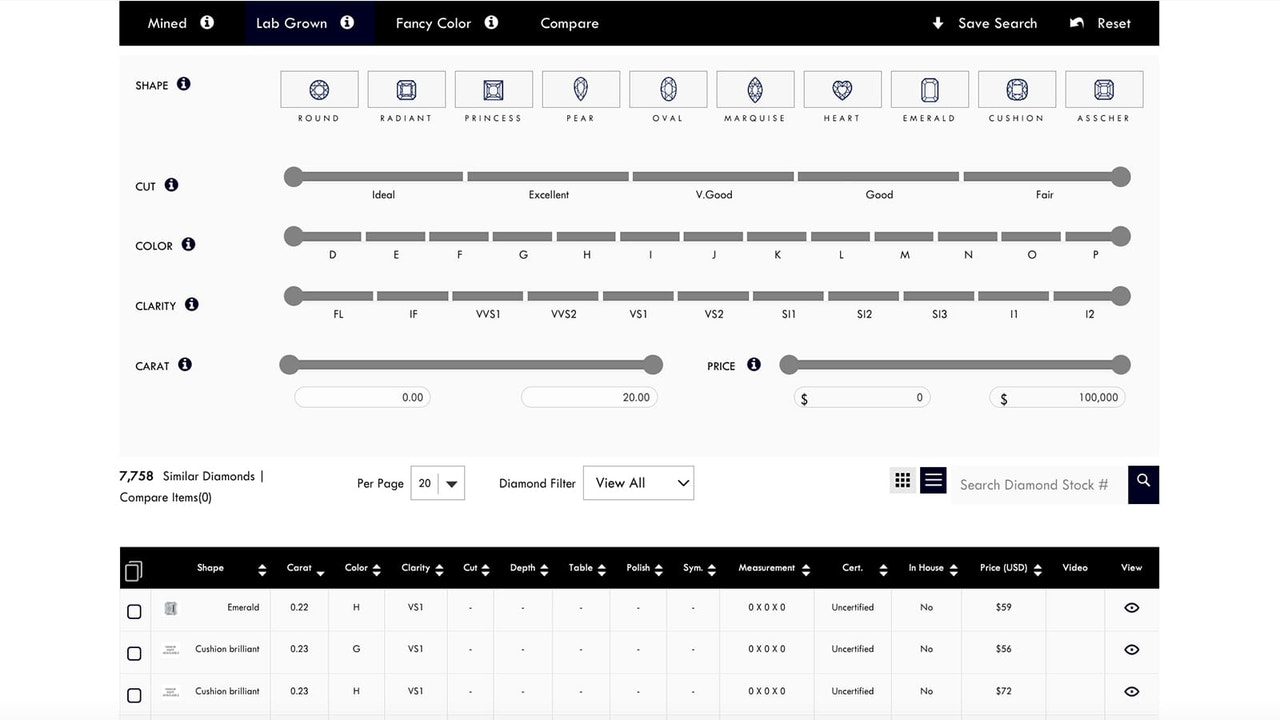The height and width of the screenshot is (720, 1280).
Task: Switch to grid view layout icon
Action: click(x=903, y=481)
